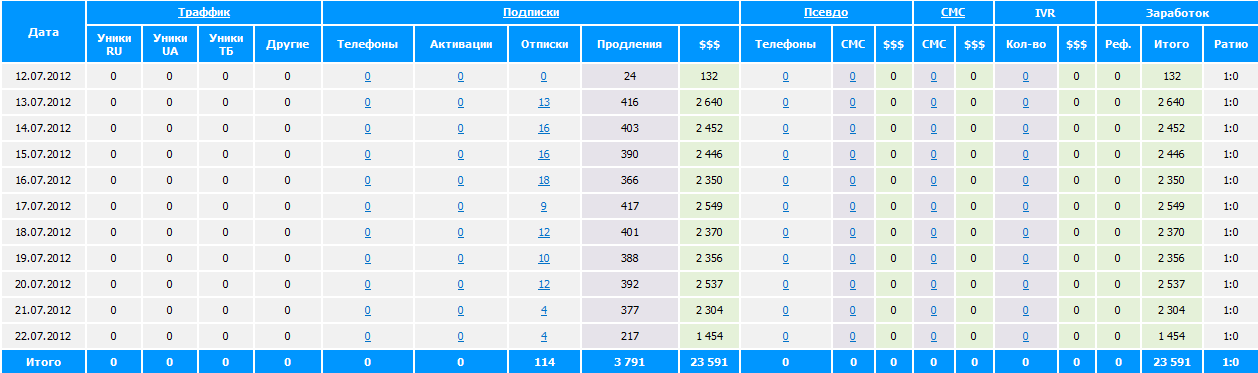Select Продления value 217
Screen dimensions: 1258x373
point(629,336)
